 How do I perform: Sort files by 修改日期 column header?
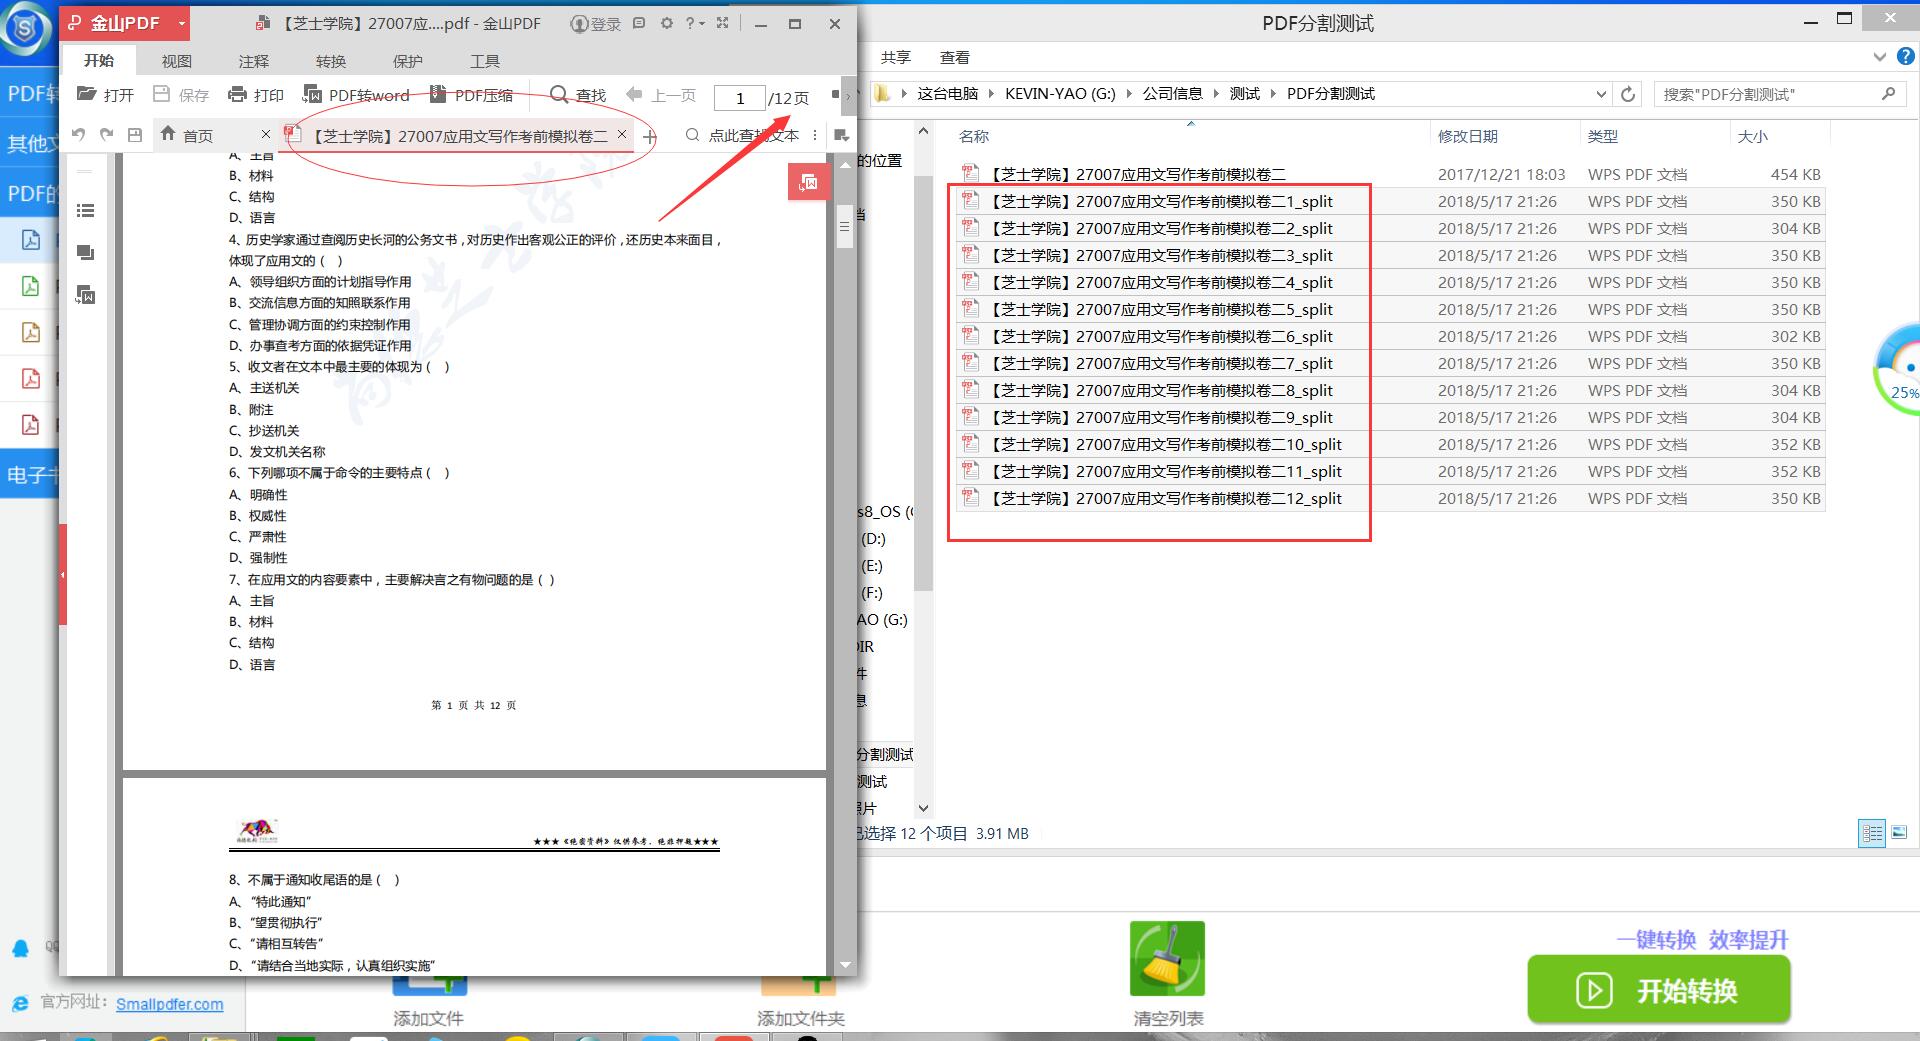pos(1467,136)
